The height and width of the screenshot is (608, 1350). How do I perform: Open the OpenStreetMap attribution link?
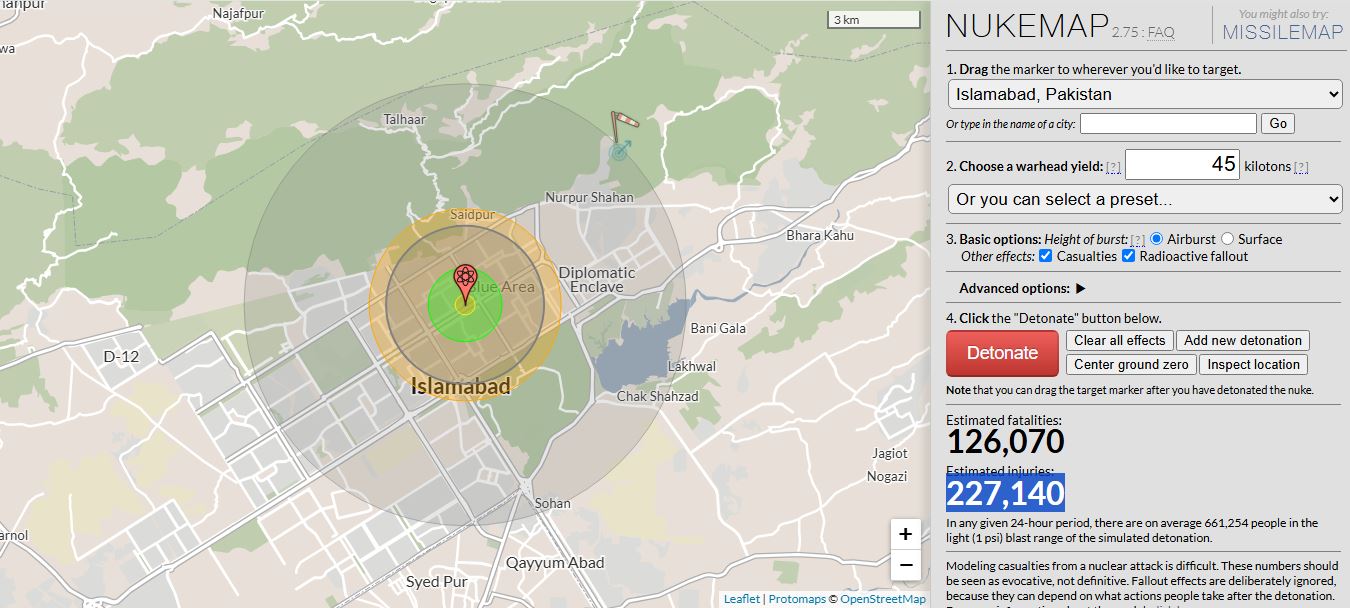click(883, 599)
